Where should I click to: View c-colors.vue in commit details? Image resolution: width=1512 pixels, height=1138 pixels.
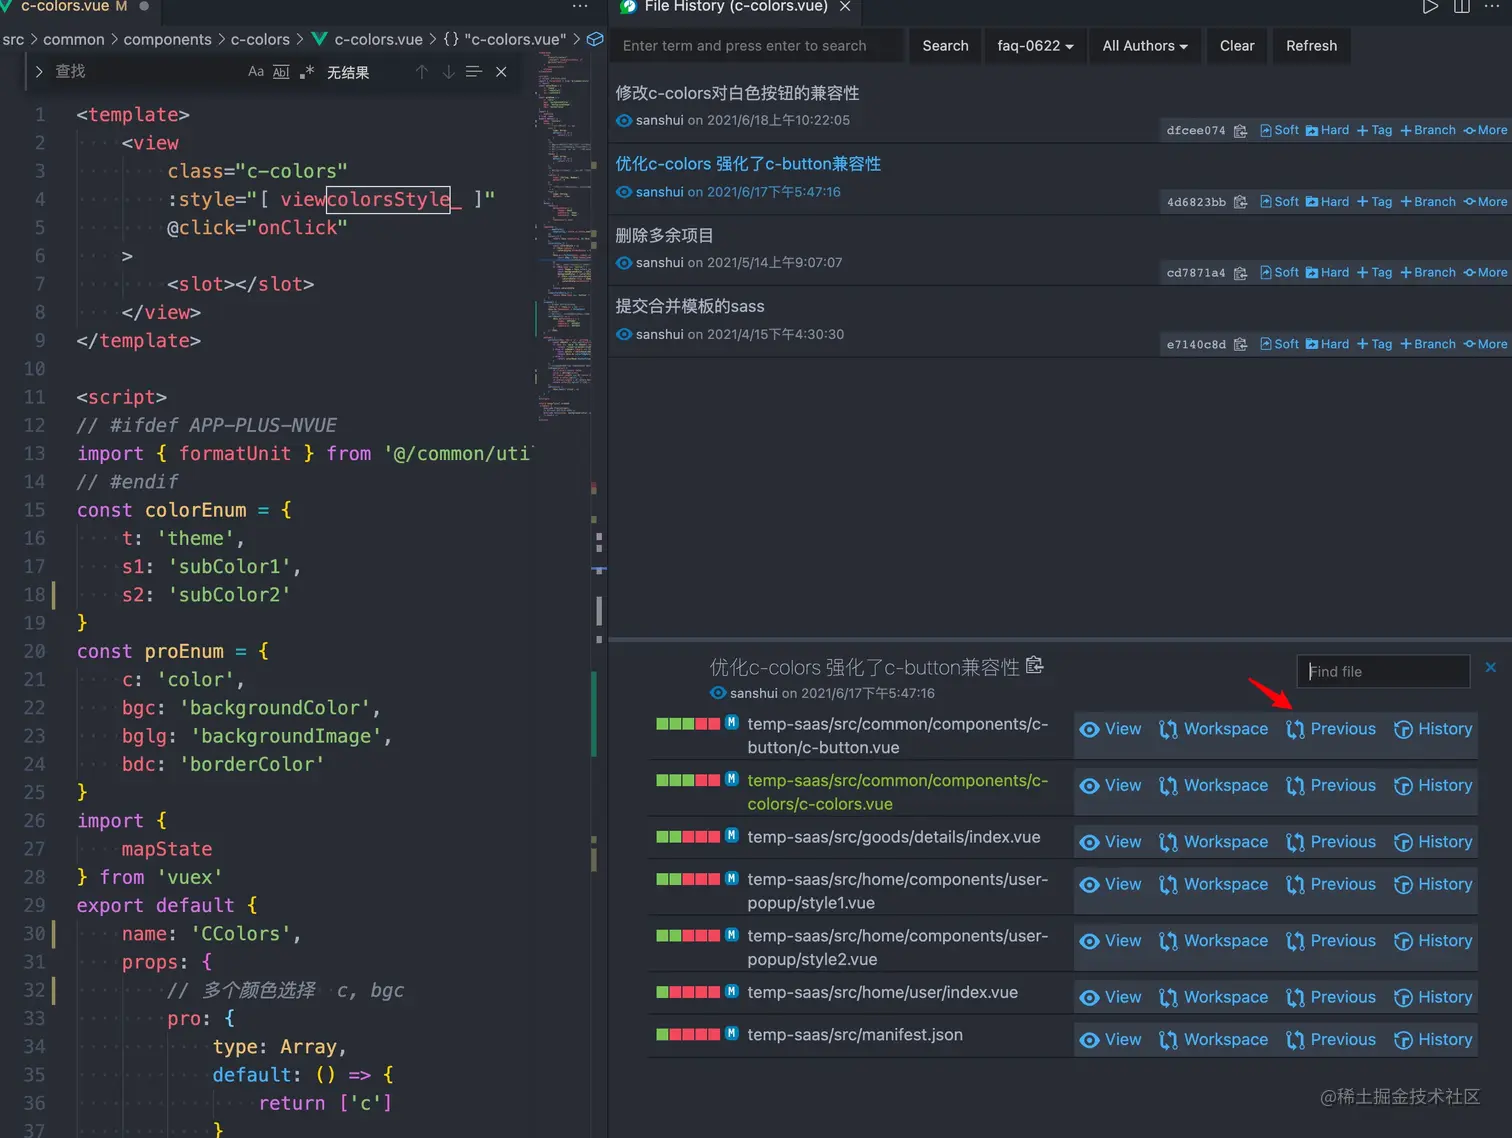coord(1110,786)
